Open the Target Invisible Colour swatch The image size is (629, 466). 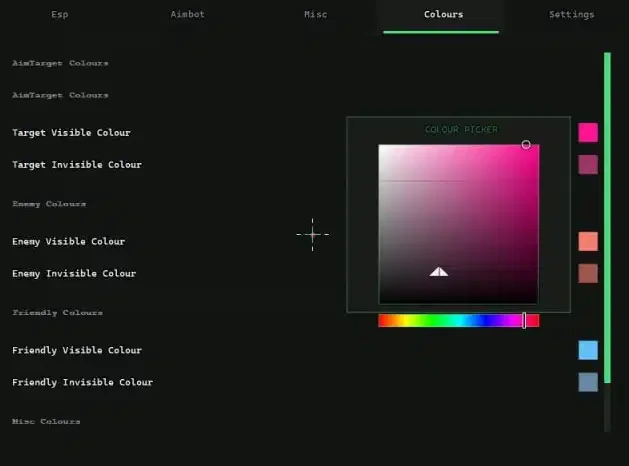588,165
